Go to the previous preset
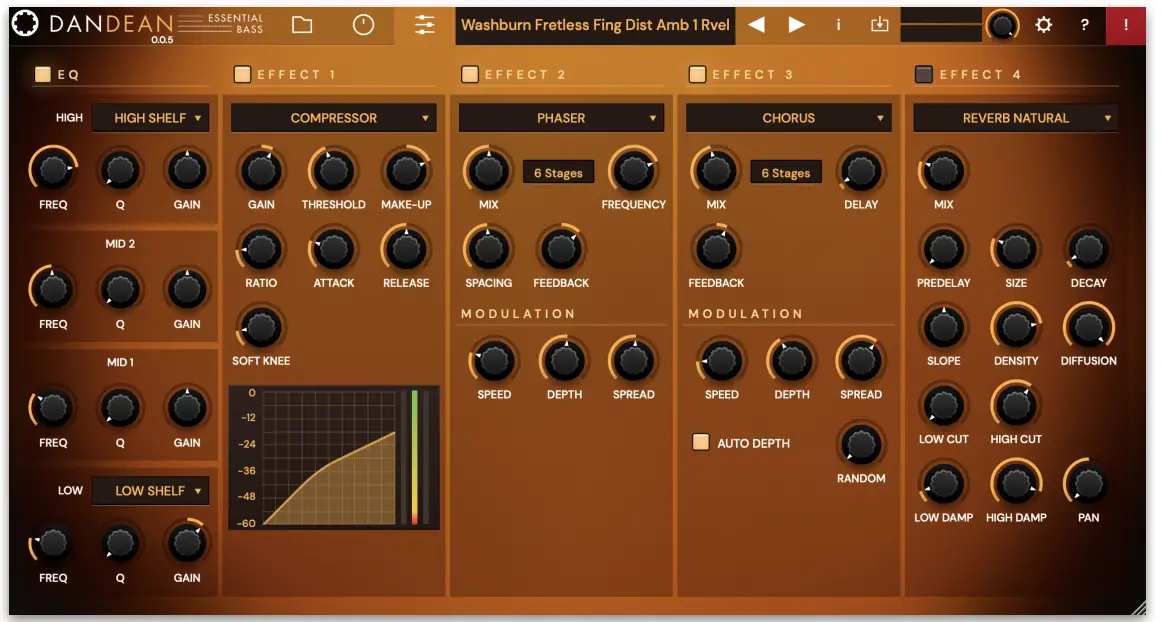This screenshot has width=1162, height=622. pos(757,25)
